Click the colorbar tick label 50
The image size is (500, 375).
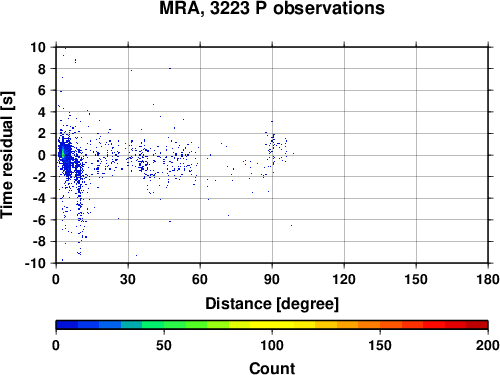[x=164, y=345]
